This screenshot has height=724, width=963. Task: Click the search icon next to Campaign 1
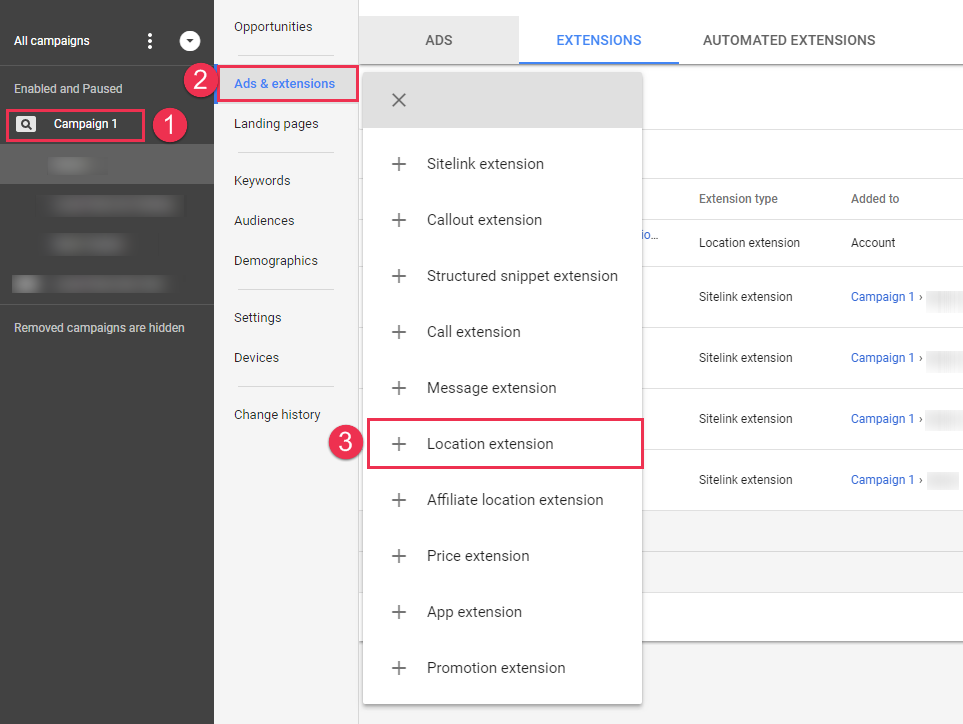click(x=27, y=125)
